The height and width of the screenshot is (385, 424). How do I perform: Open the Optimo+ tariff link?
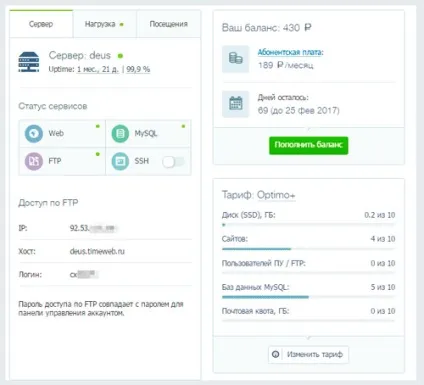[276, 195]
